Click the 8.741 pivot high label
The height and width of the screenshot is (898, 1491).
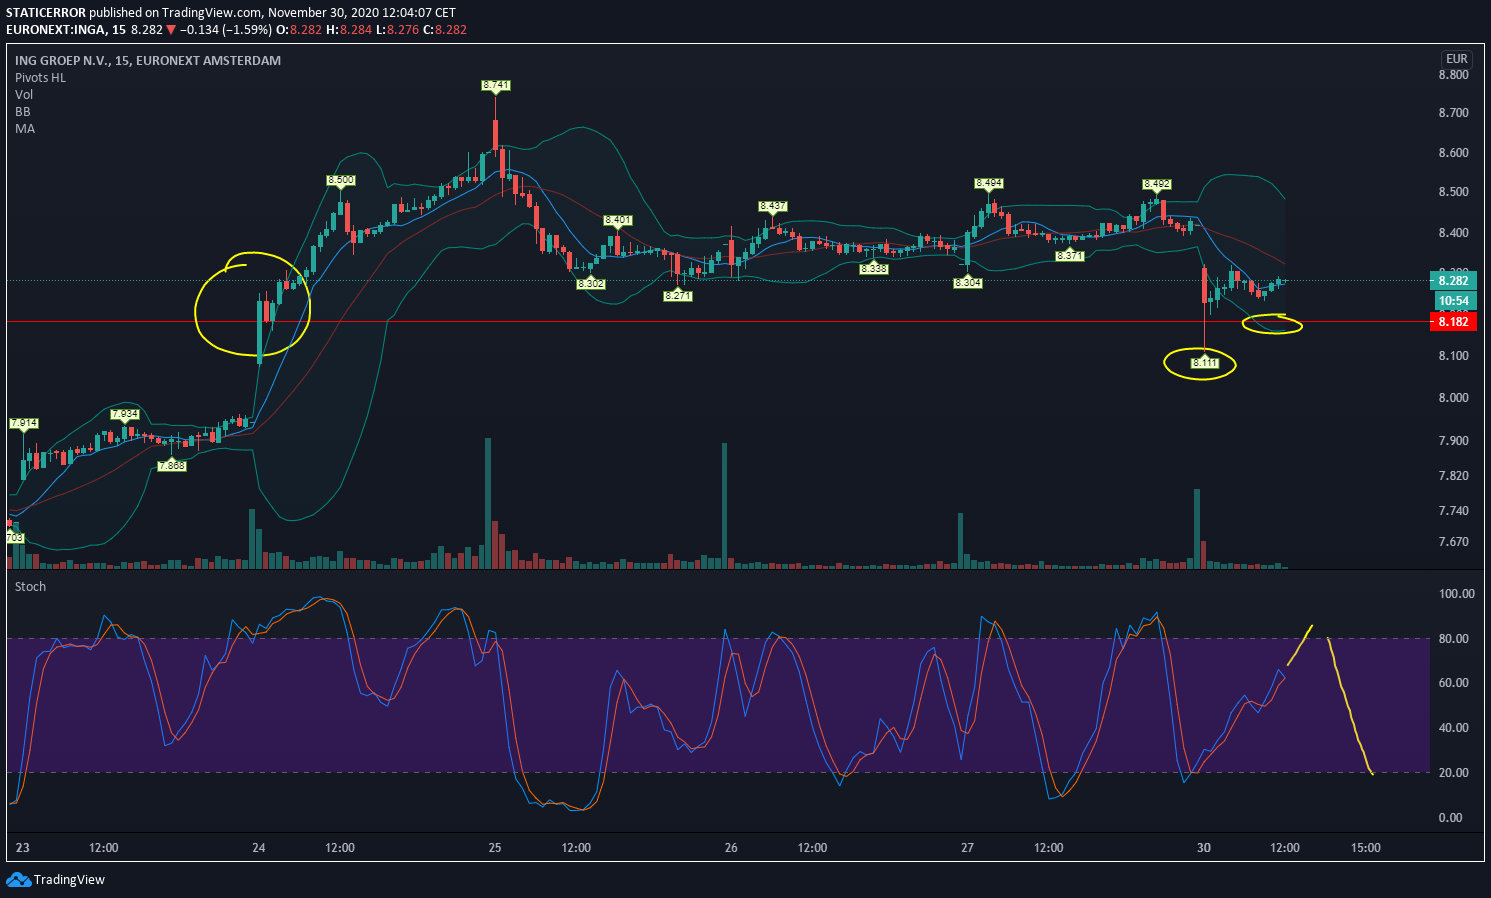(x=495, y=86)
